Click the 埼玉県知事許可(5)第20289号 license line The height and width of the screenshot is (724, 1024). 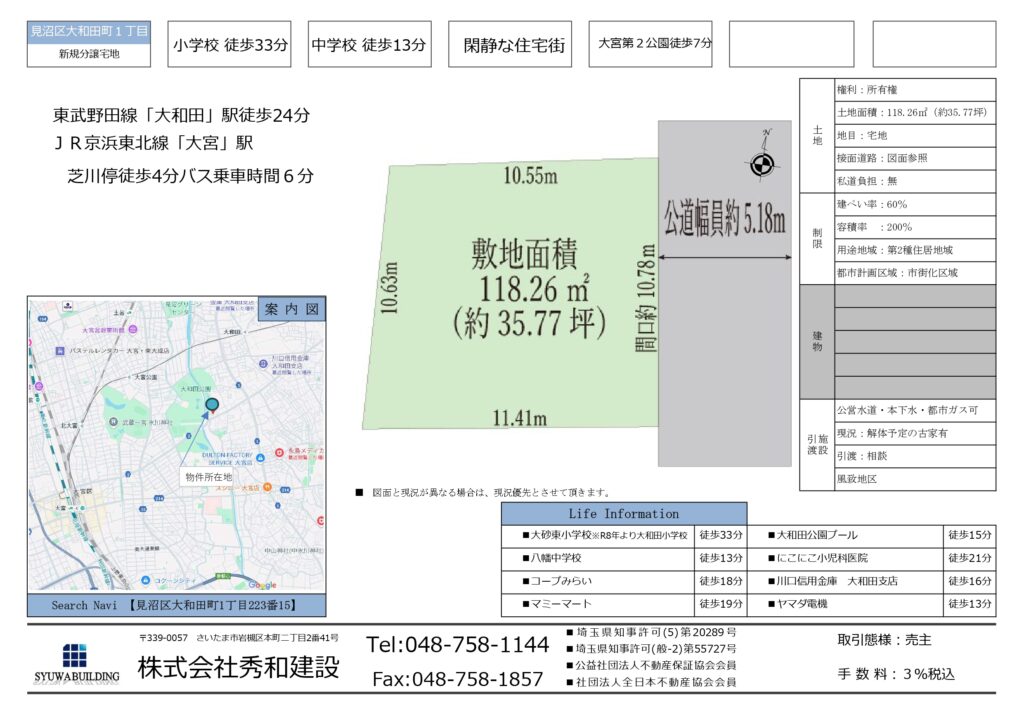[x=652, y=633]
